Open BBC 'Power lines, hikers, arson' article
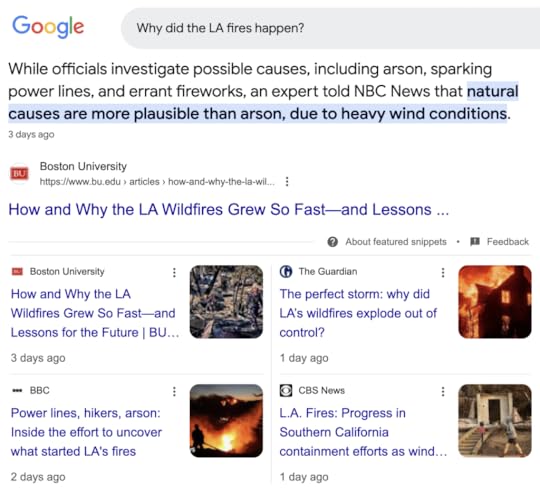 (x=86, y=432)
